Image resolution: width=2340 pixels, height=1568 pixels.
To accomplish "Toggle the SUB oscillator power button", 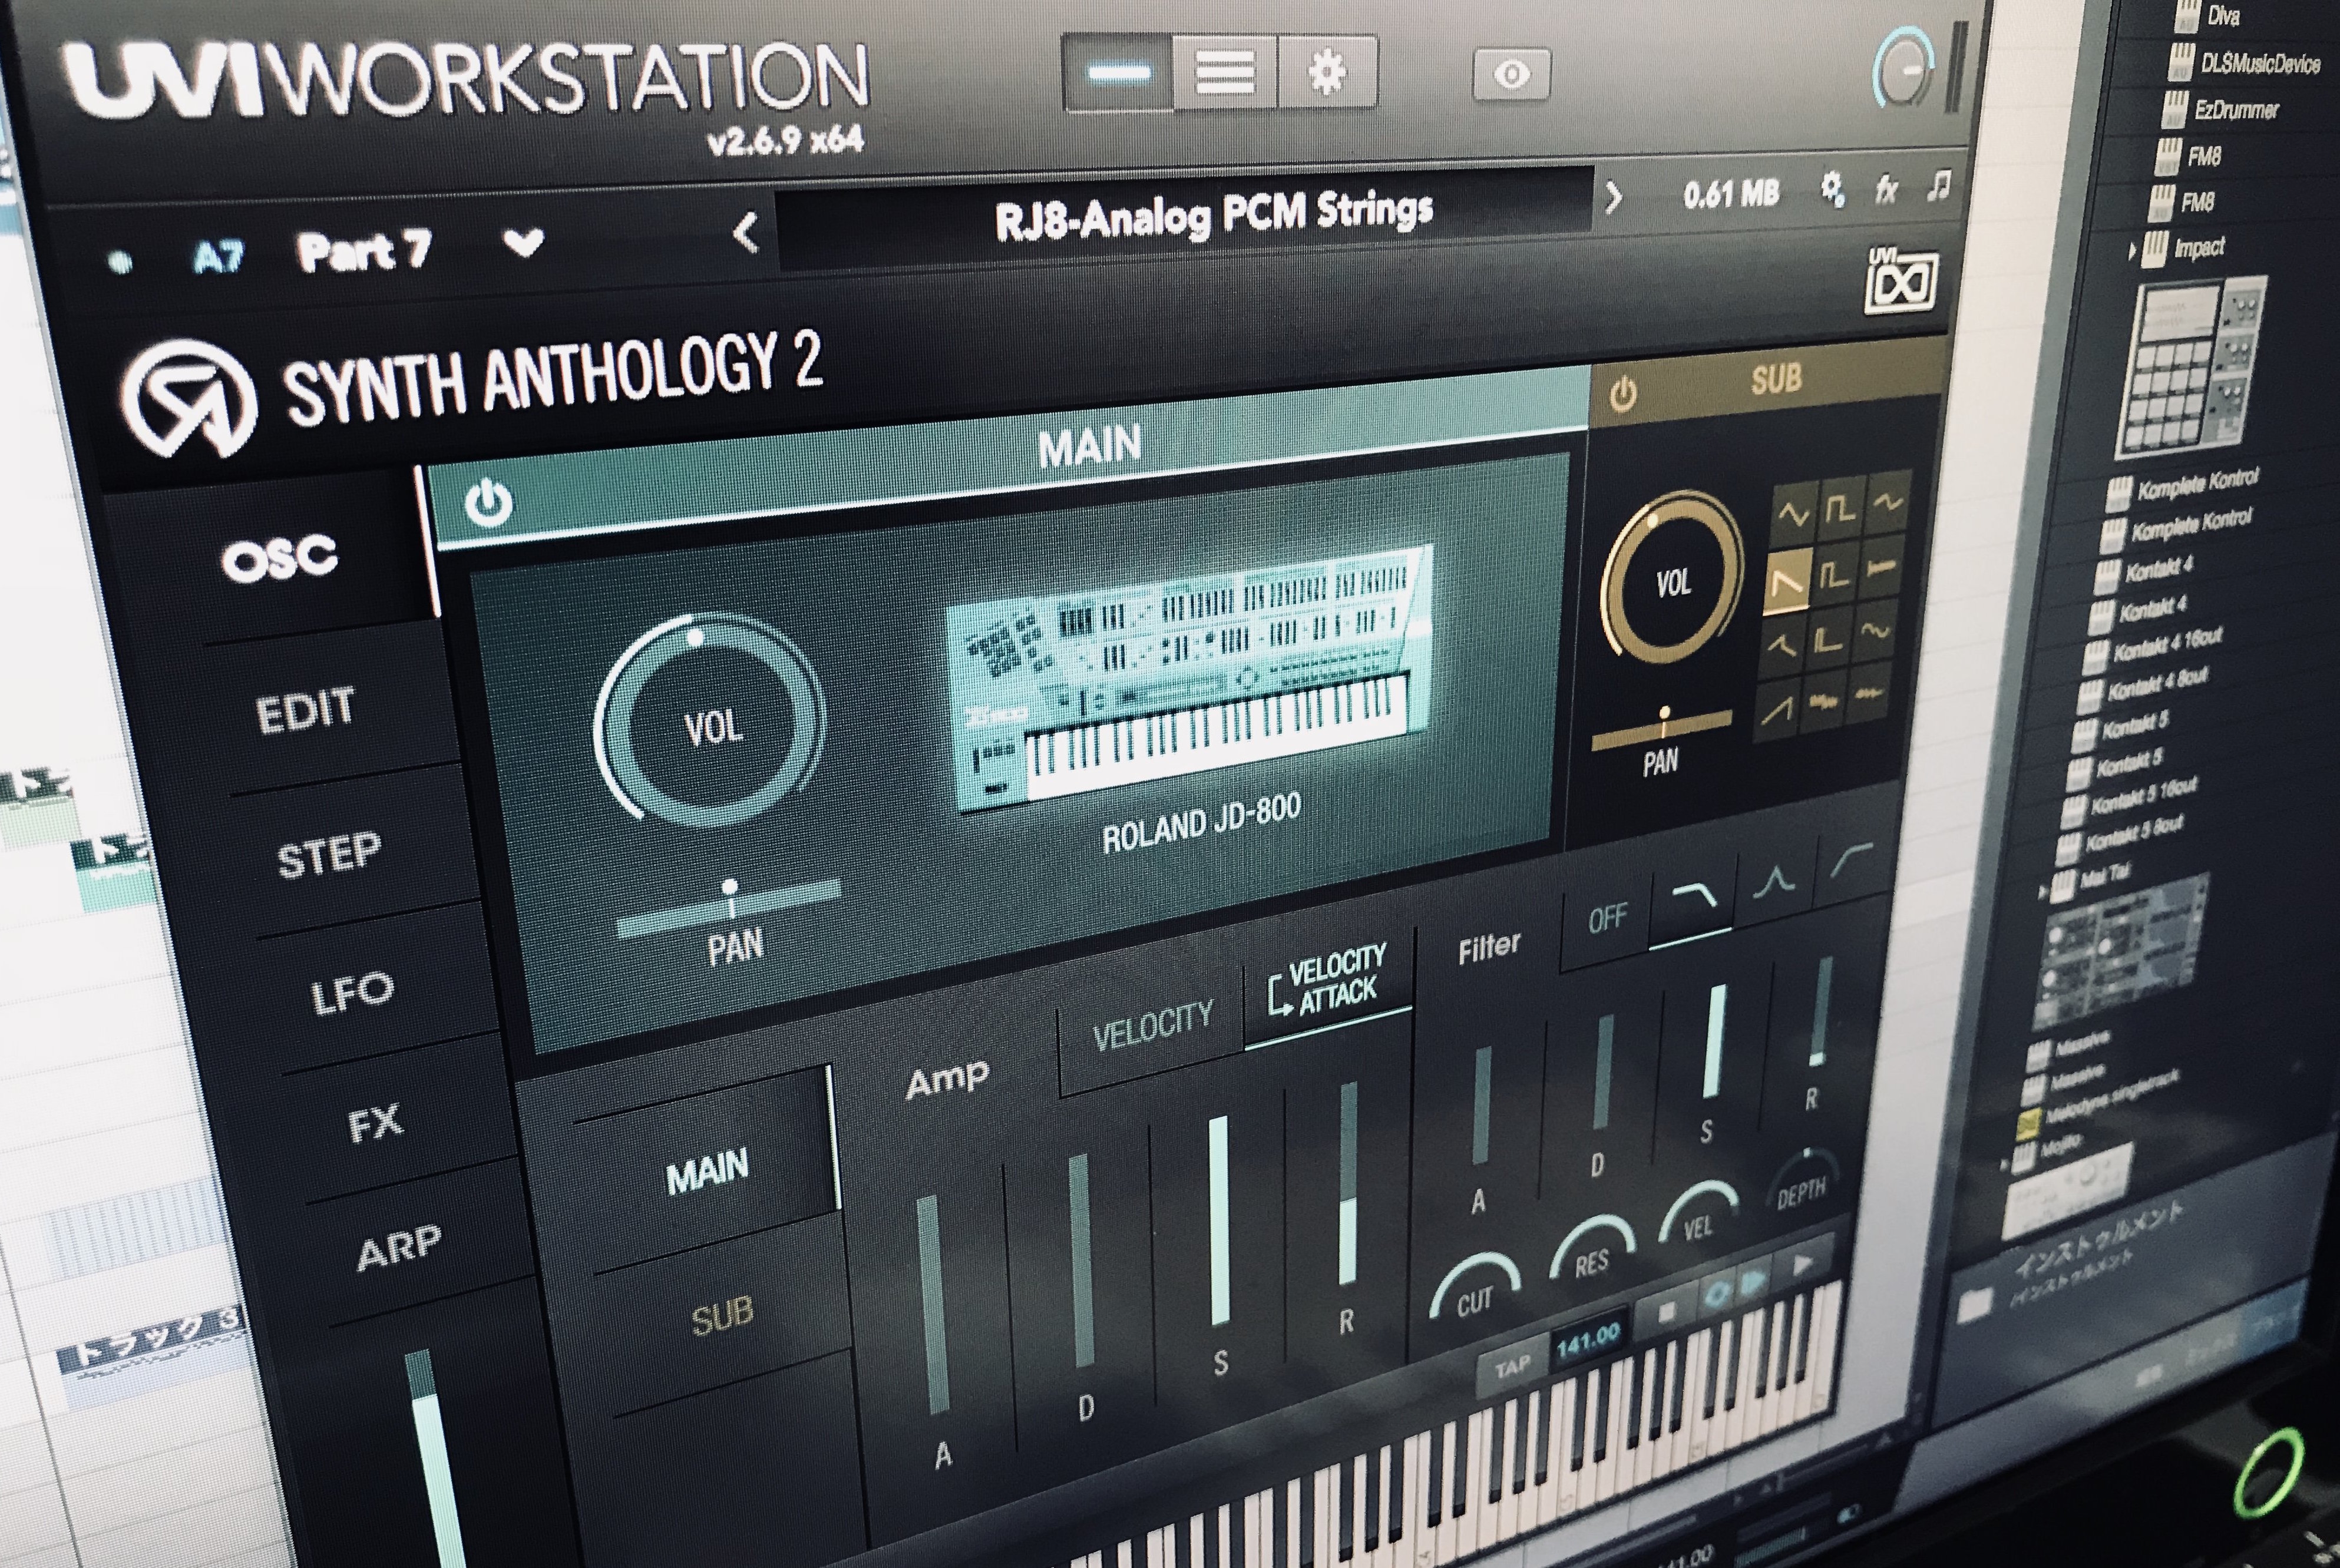I will click(x=1622, y=394).
